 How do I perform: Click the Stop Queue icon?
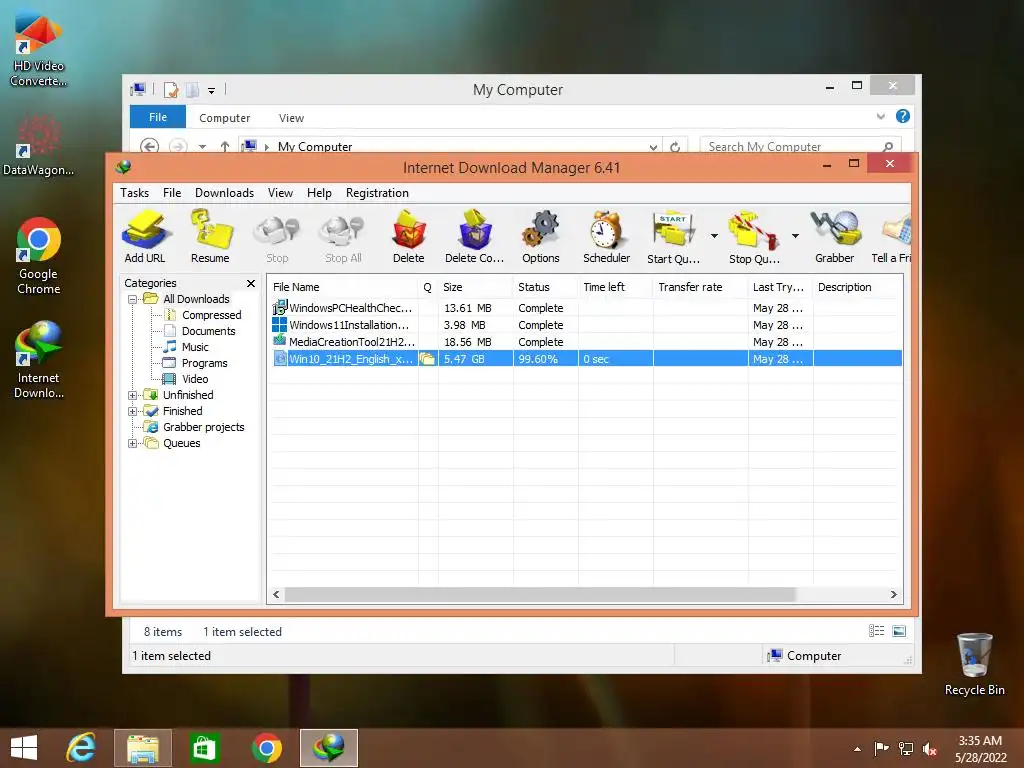tap(754, 236)
